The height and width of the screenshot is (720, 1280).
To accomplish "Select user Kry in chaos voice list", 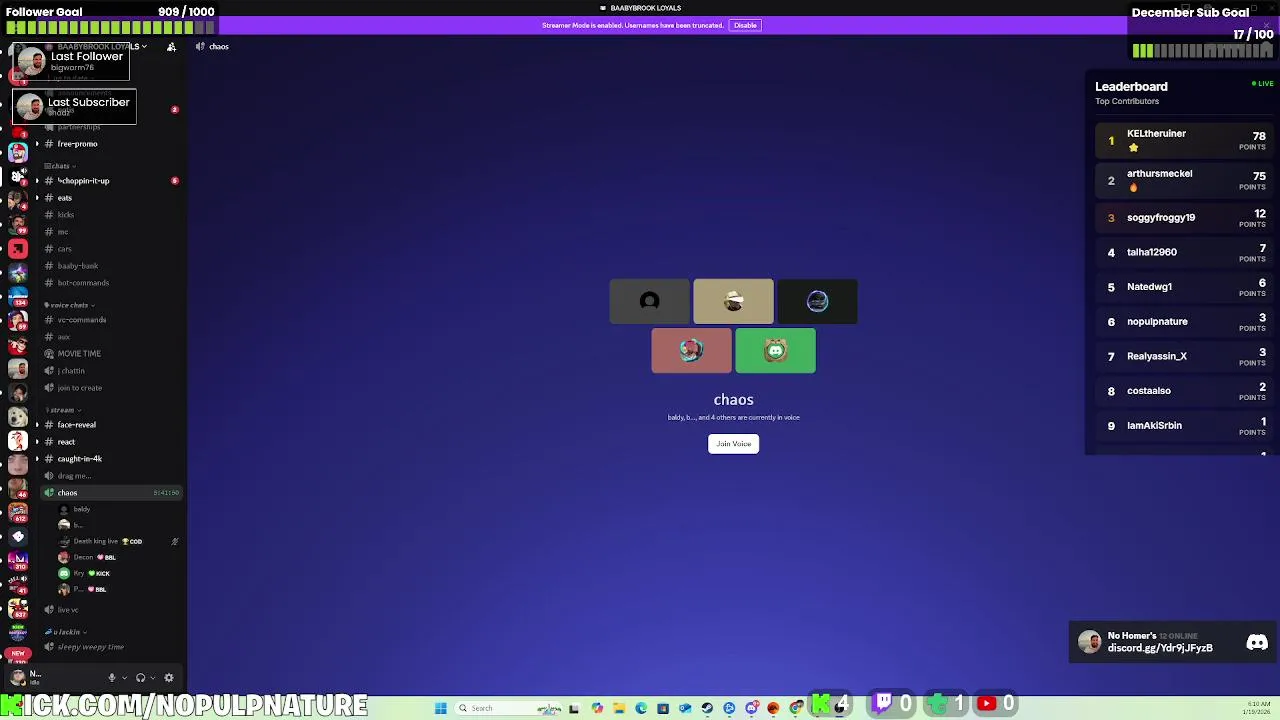I will point(79,573).
